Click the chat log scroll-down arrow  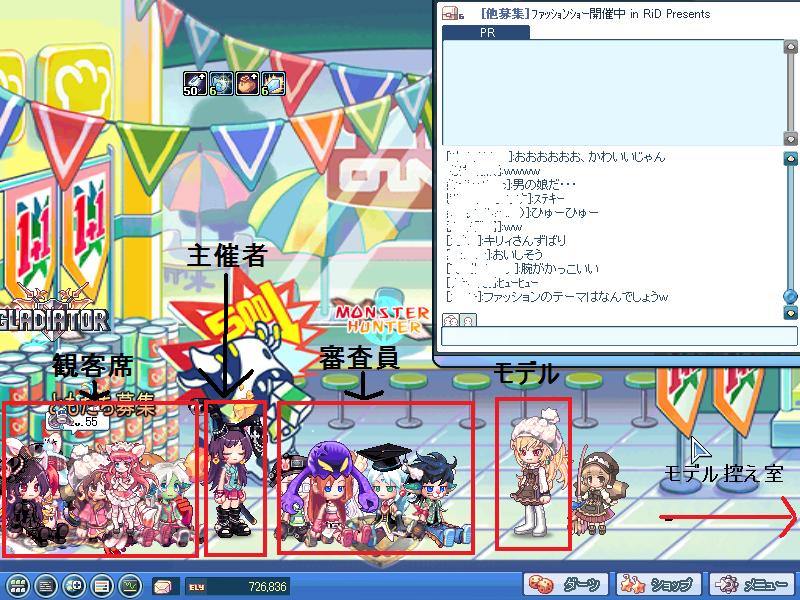(790, 312)
